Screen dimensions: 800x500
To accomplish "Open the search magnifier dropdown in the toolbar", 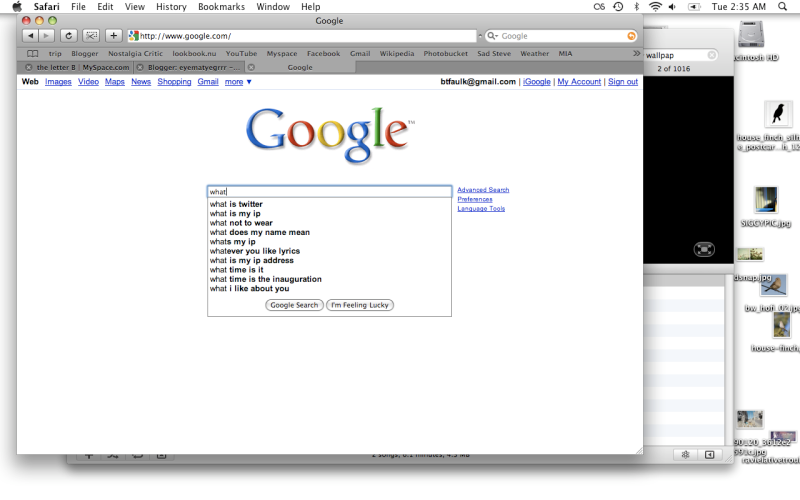I will coord(492,36).
